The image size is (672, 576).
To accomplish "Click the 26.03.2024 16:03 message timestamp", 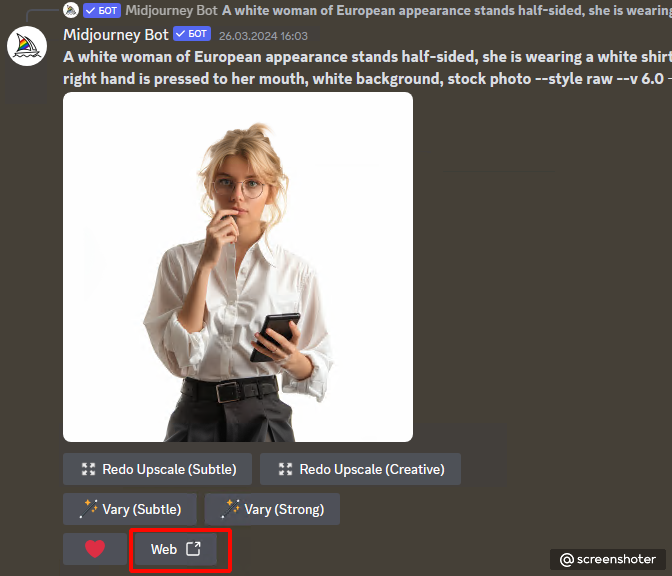I will coord(263,36).
